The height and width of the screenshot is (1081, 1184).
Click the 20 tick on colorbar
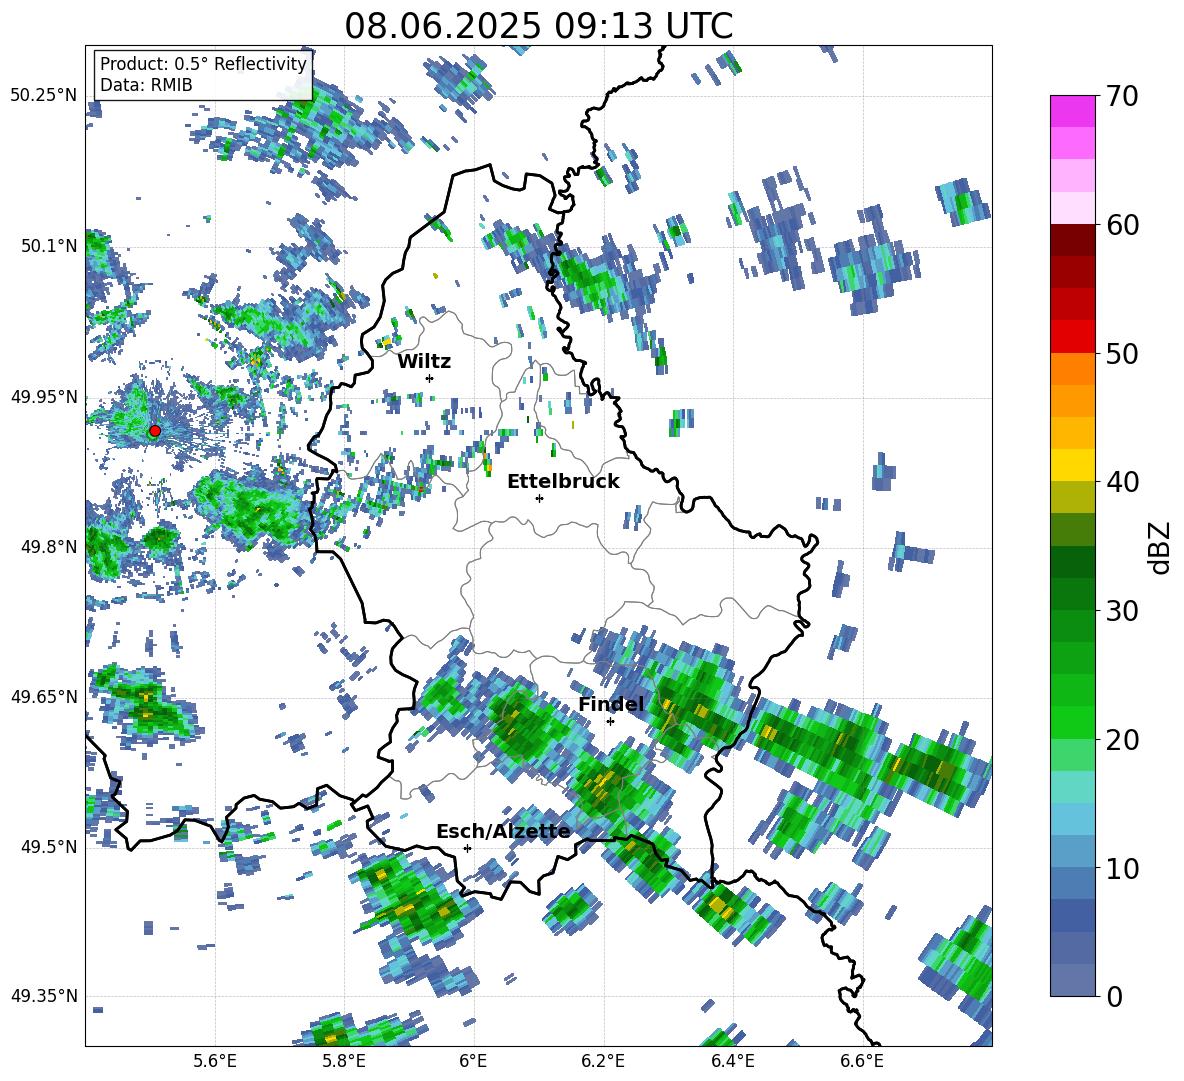1122,740
